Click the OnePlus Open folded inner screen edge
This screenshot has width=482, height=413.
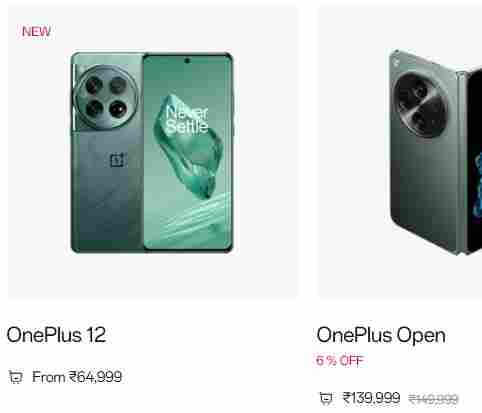coord(475,160)
